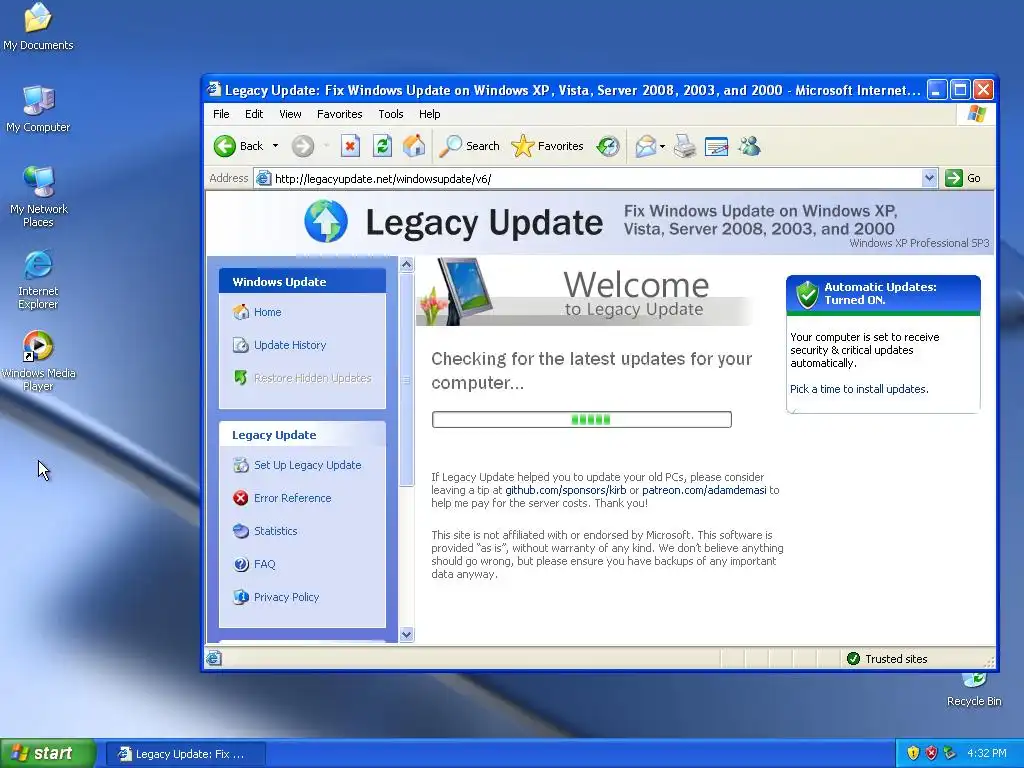Open the Help menu
Screen dimensions: 1024x768
click(429, 114)
